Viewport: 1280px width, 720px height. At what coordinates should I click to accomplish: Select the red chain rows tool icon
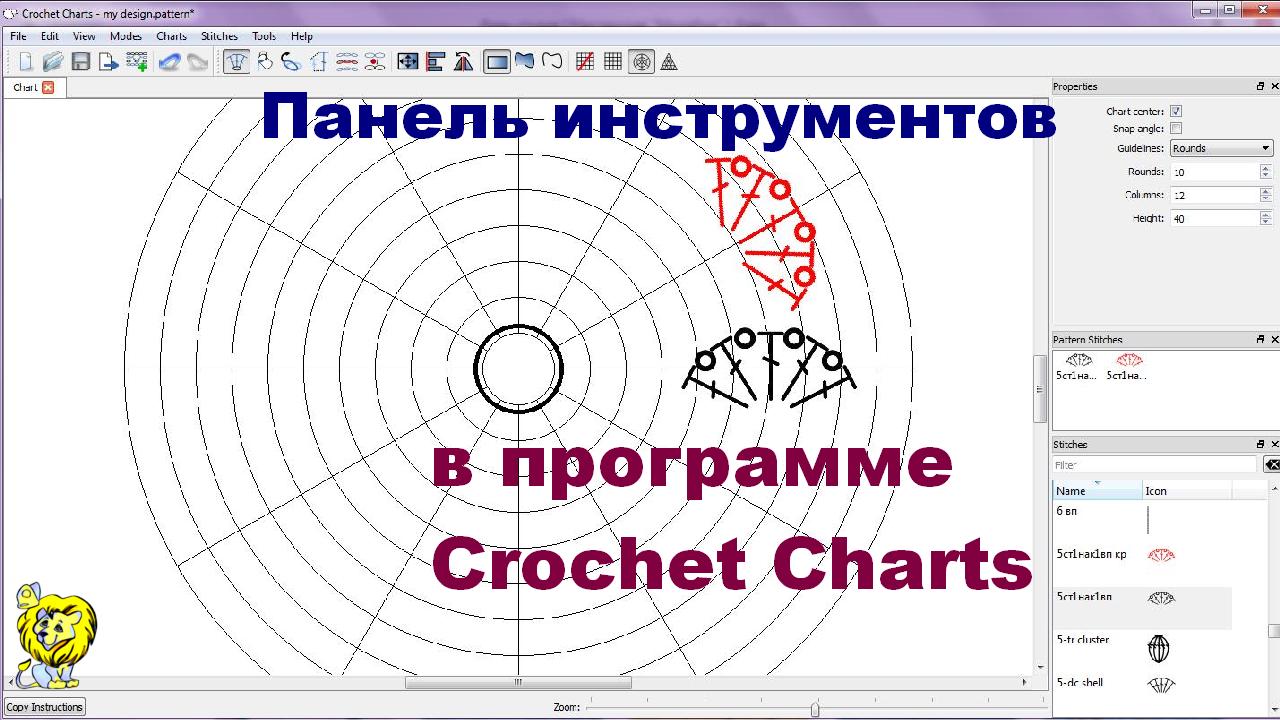click(x=347, y=62)
